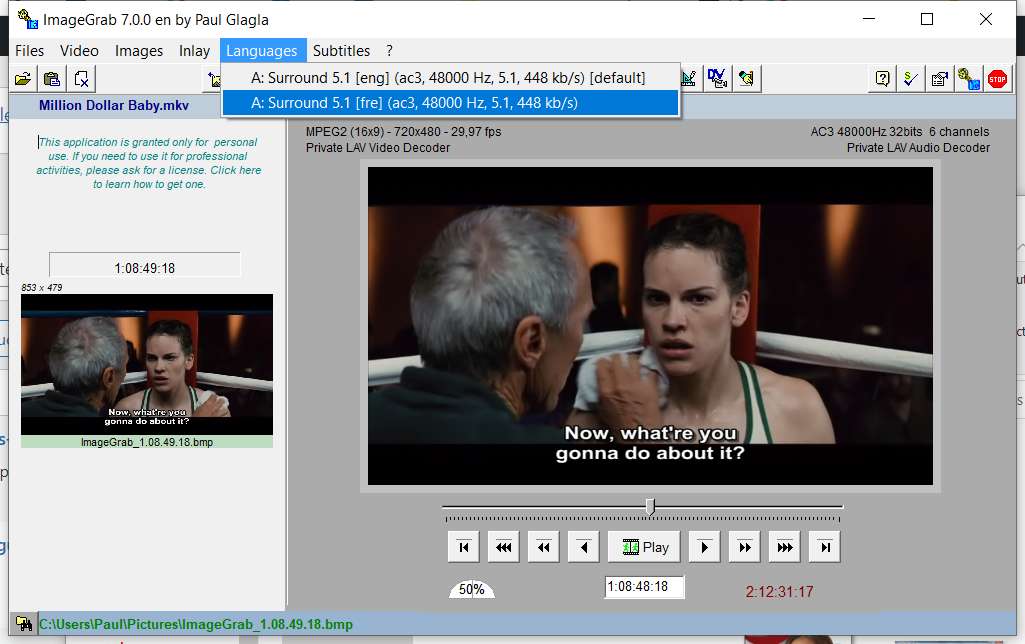
Task: Open the Images menu
Action: coord(139,51)
